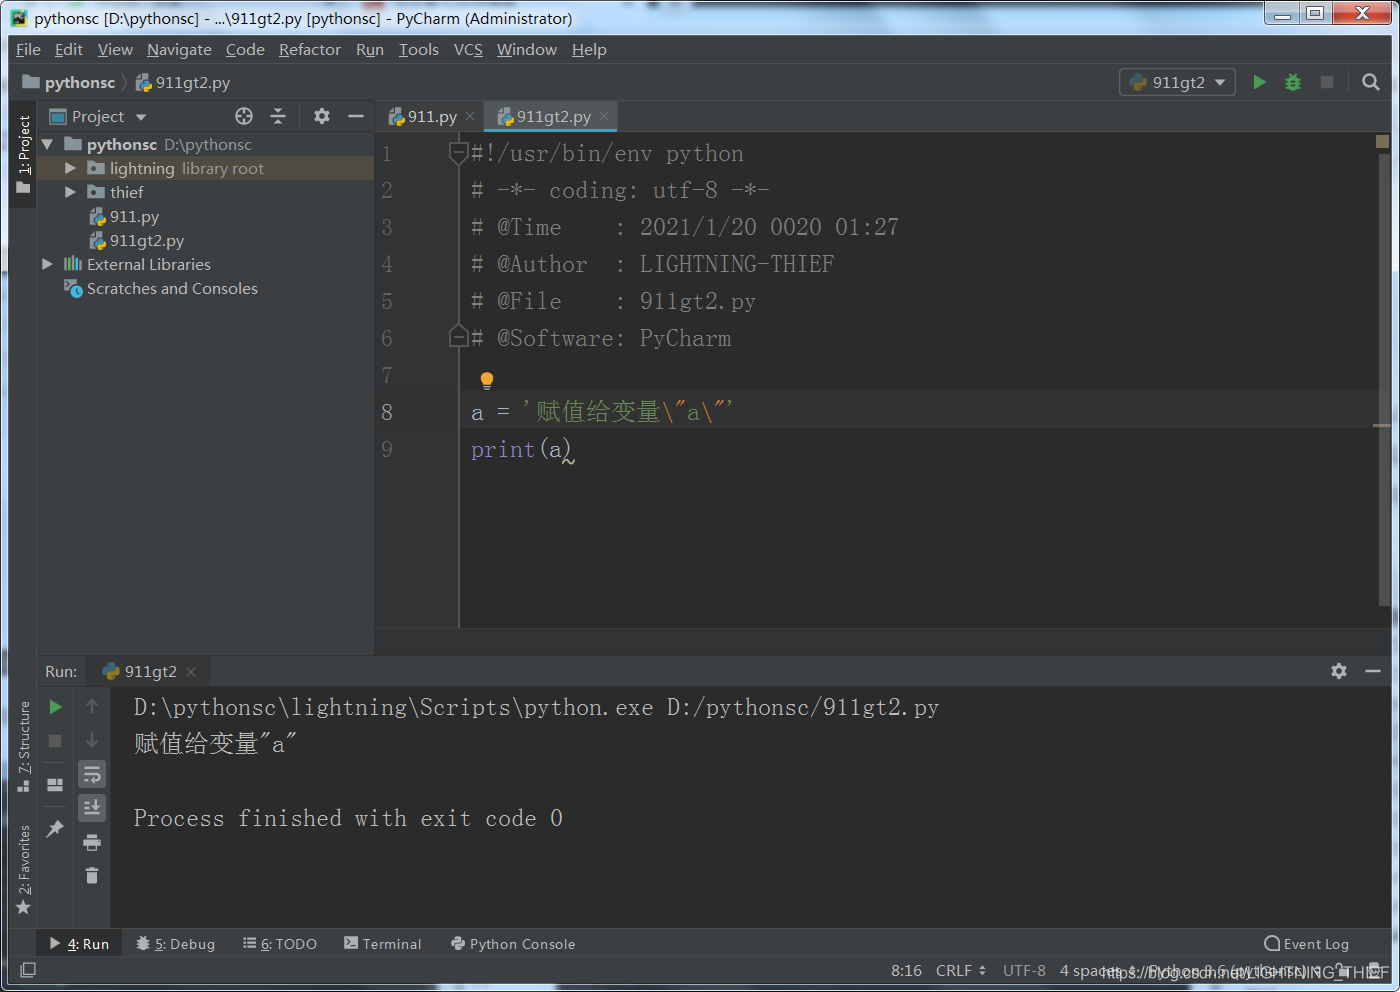Open the Code menu

tap(245, 49)
